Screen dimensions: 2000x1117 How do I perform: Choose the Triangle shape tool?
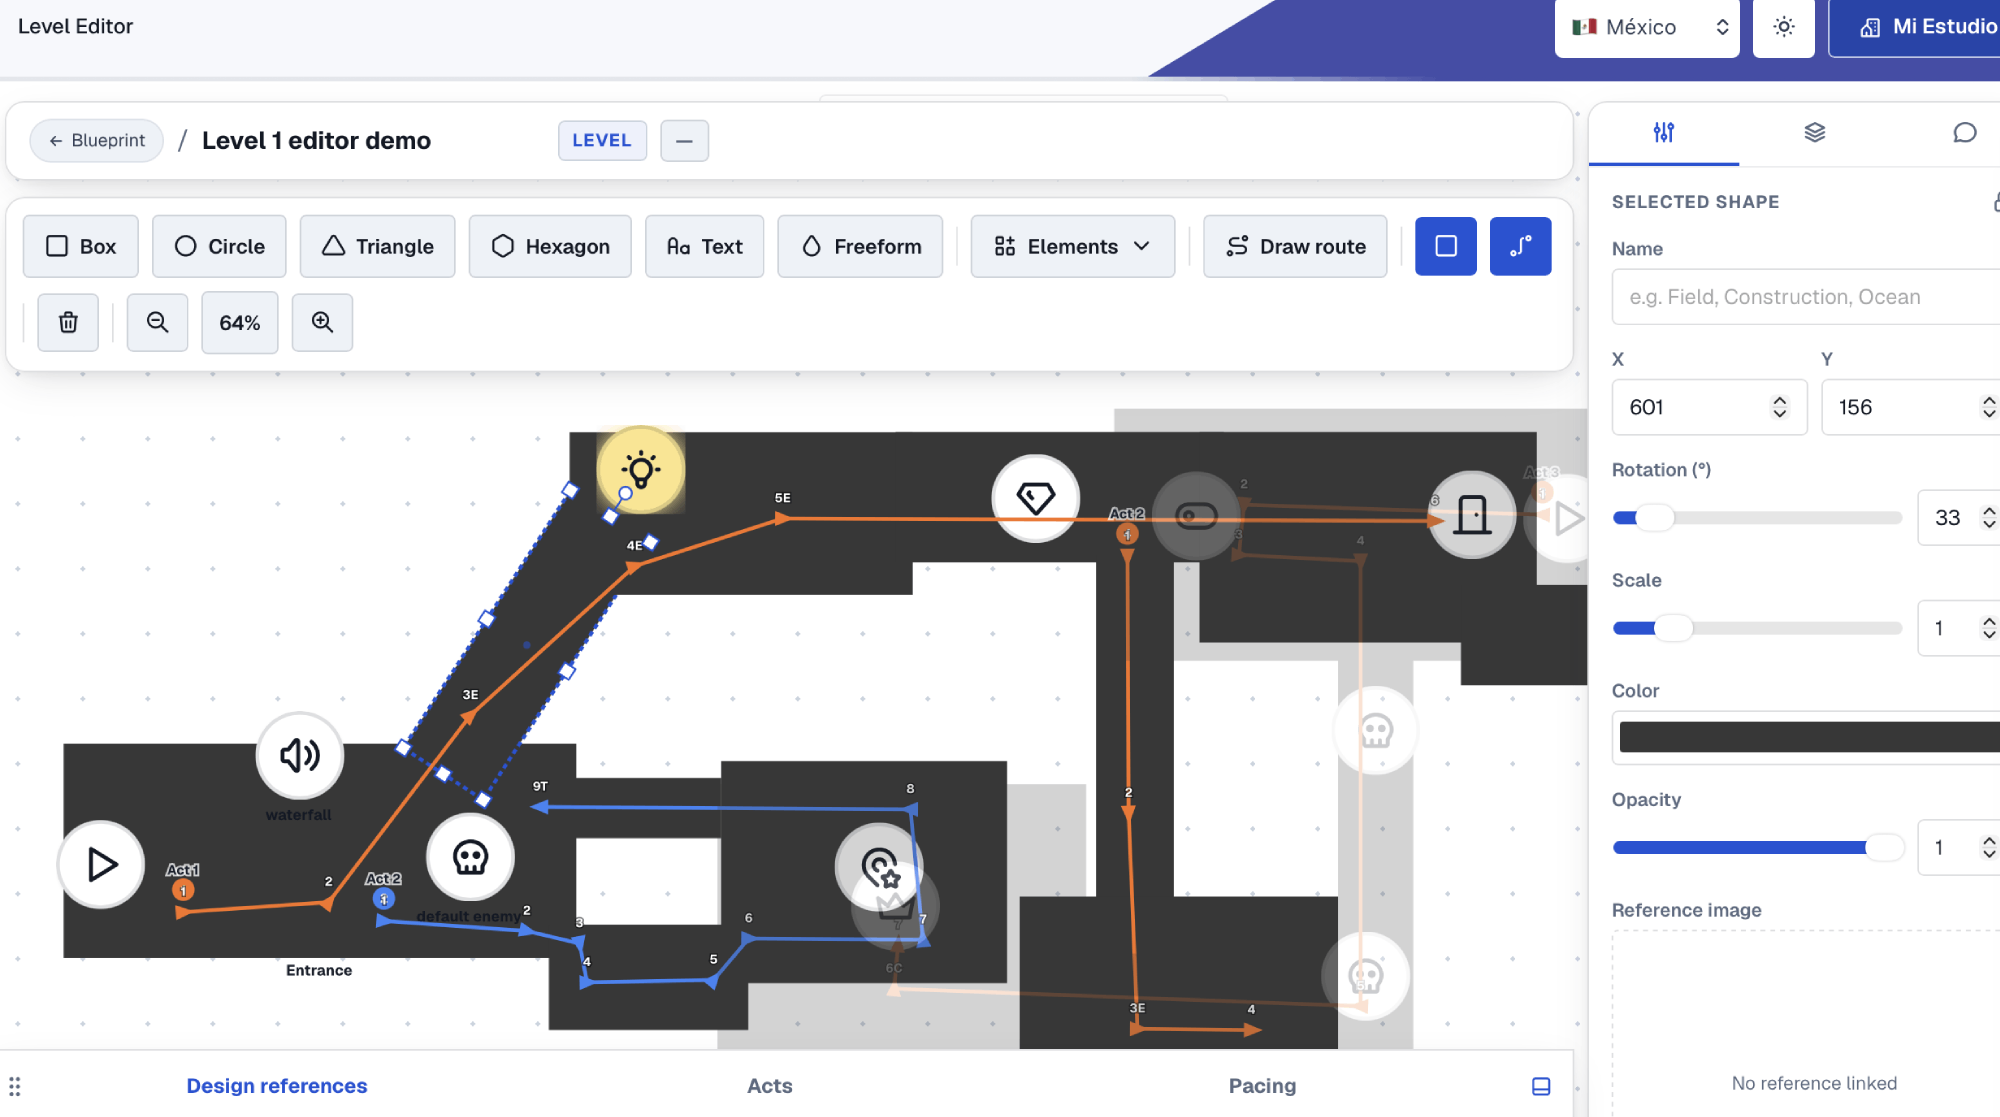[x=377, y=246]
